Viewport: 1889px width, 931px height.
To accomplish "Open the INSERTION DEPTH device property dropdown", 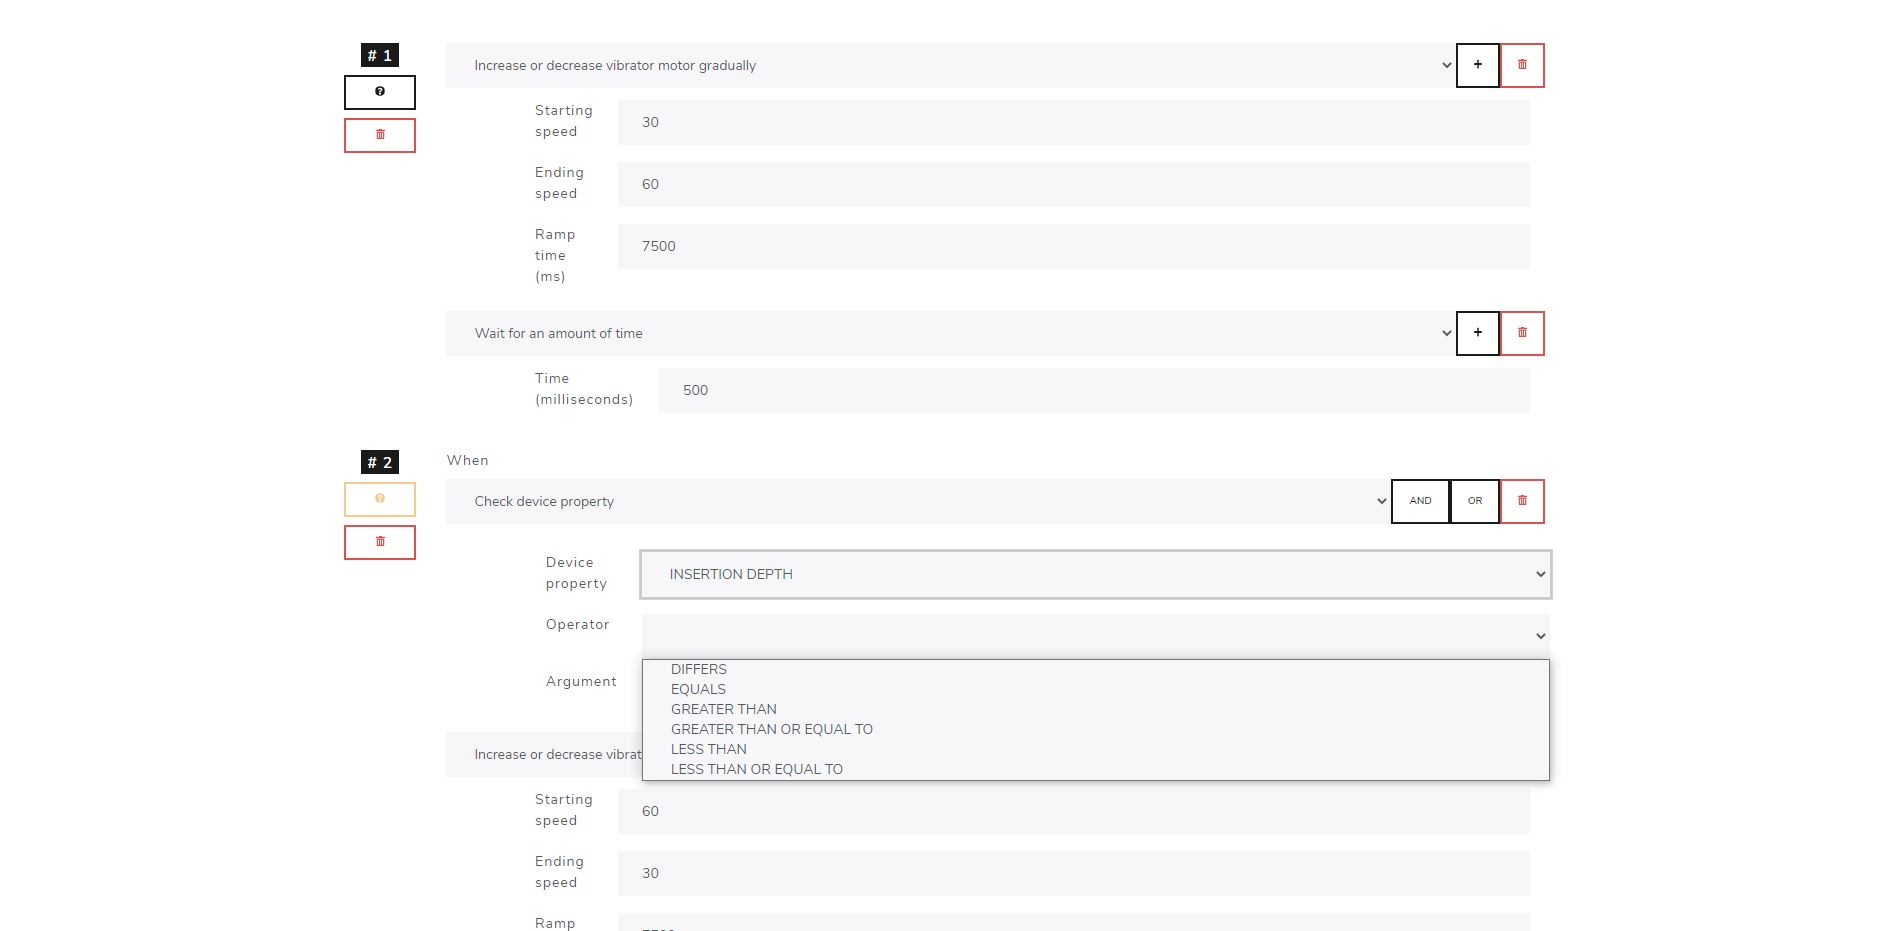I will tap(1096, 574).
